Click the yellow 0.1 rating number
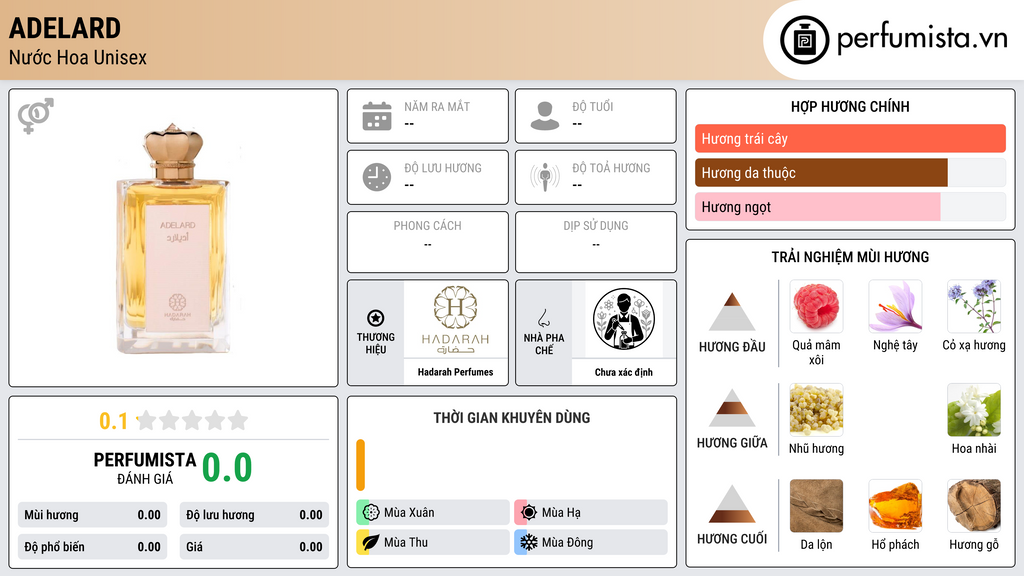 coord(114,421)
